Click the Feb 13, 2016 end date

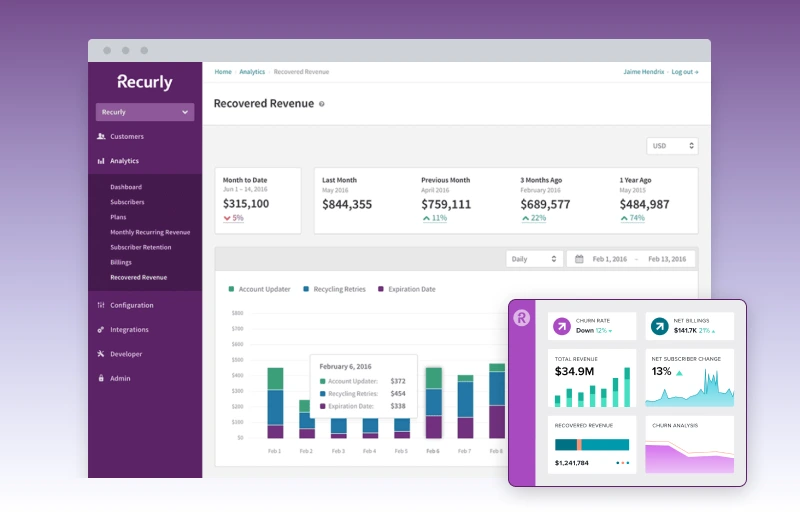click(667, 259)
